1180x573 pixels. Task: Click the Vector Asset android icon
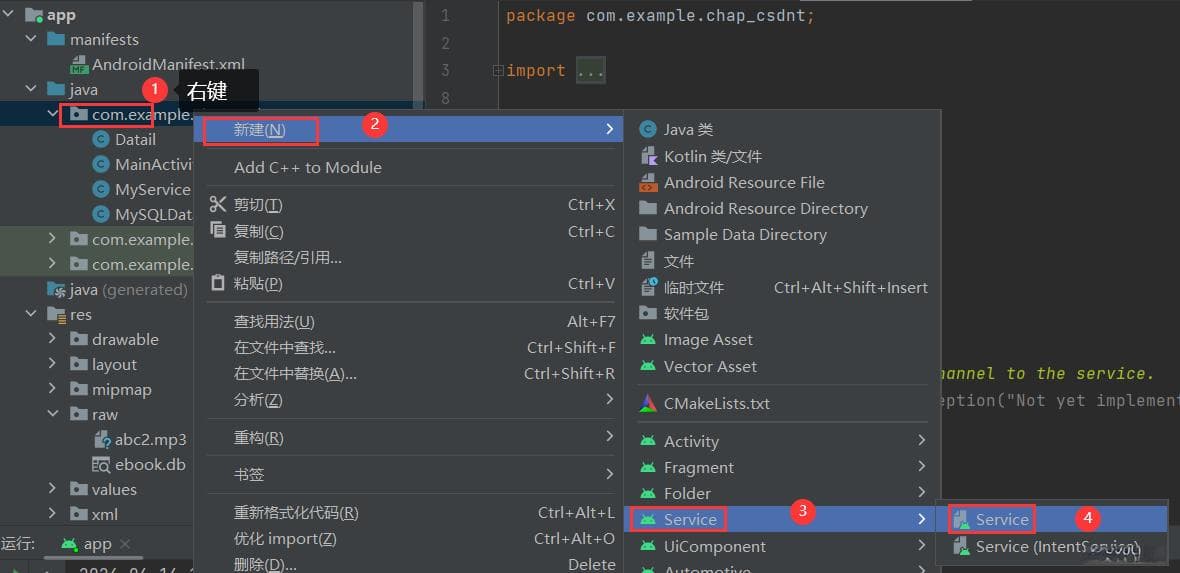point(647,366)
